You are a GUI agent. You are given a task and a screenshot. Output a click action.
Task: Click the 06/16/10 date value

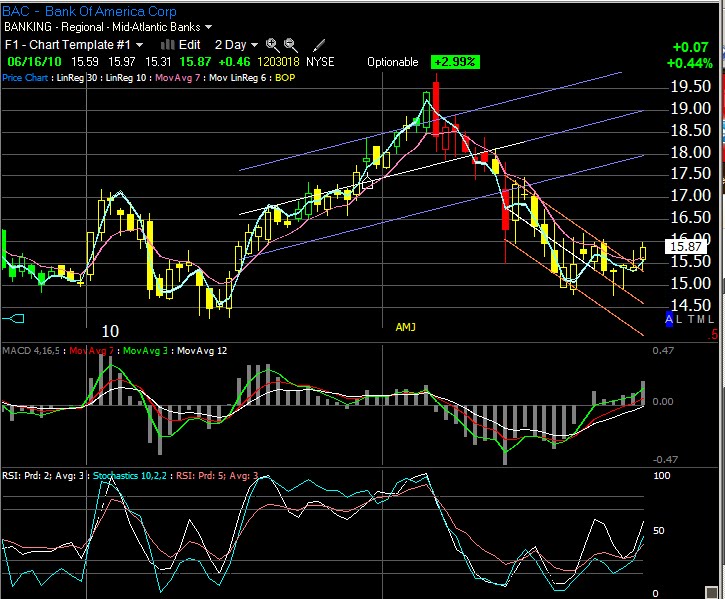pos(34,62)
